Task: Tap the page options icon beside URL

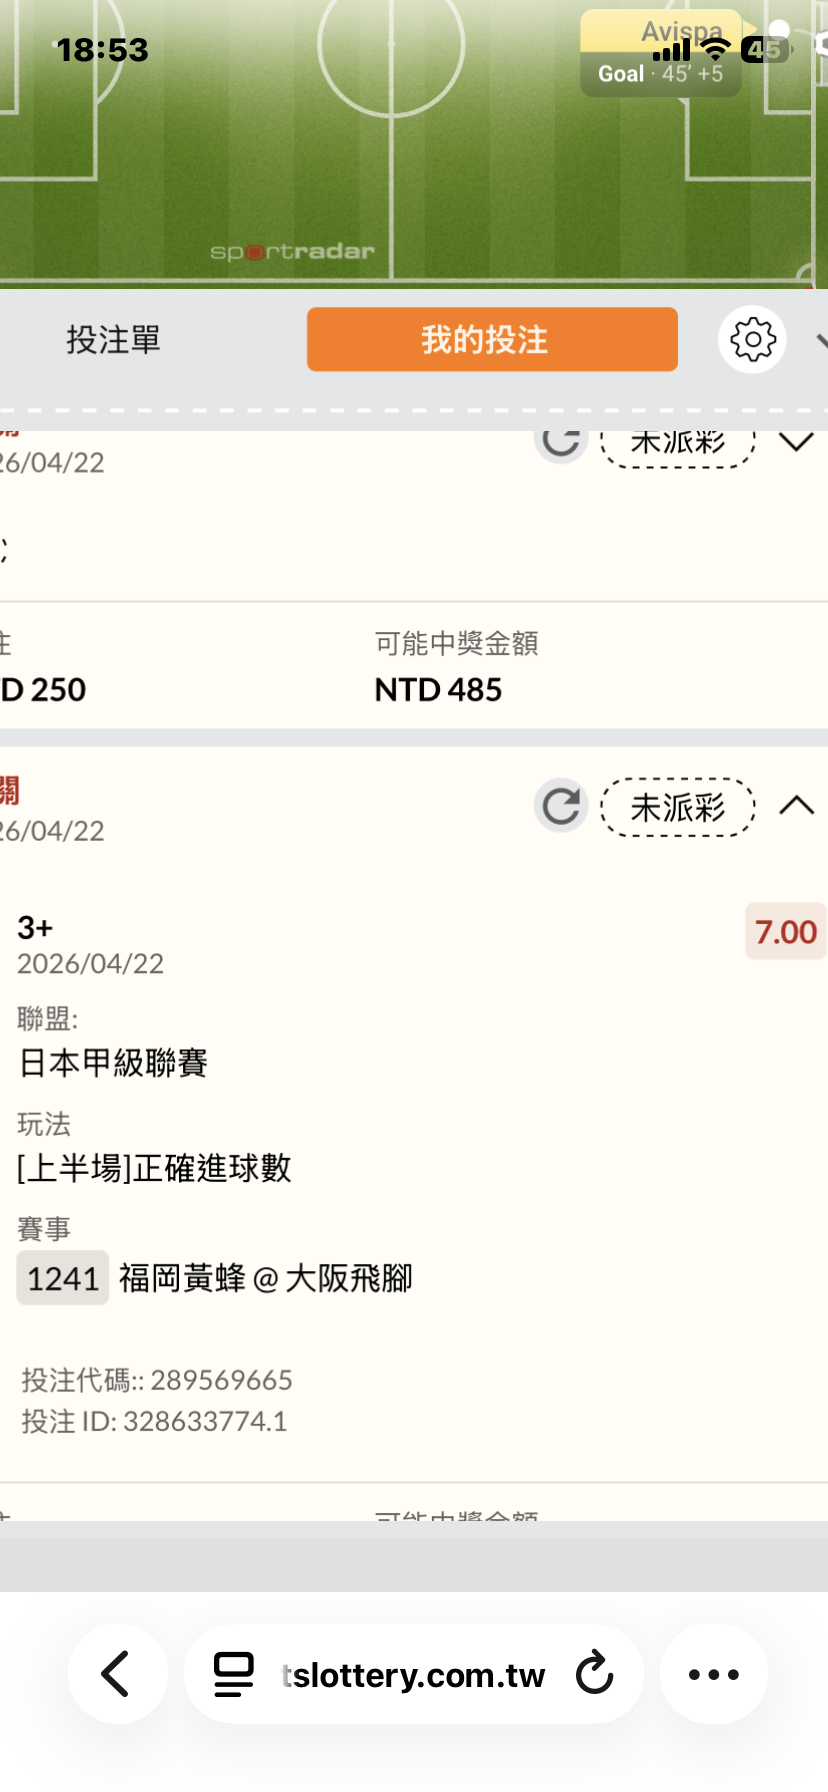Action: coord(234,1674)
